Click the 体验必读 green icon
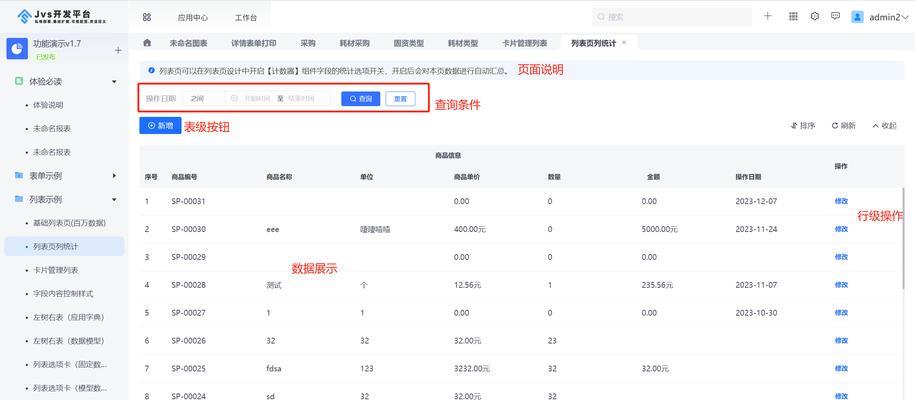 click(19, 81)
